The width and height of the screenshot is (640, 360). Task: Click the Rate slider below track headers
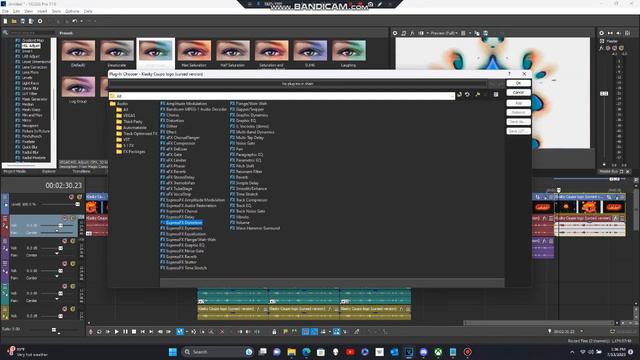(x=53, y=329)
